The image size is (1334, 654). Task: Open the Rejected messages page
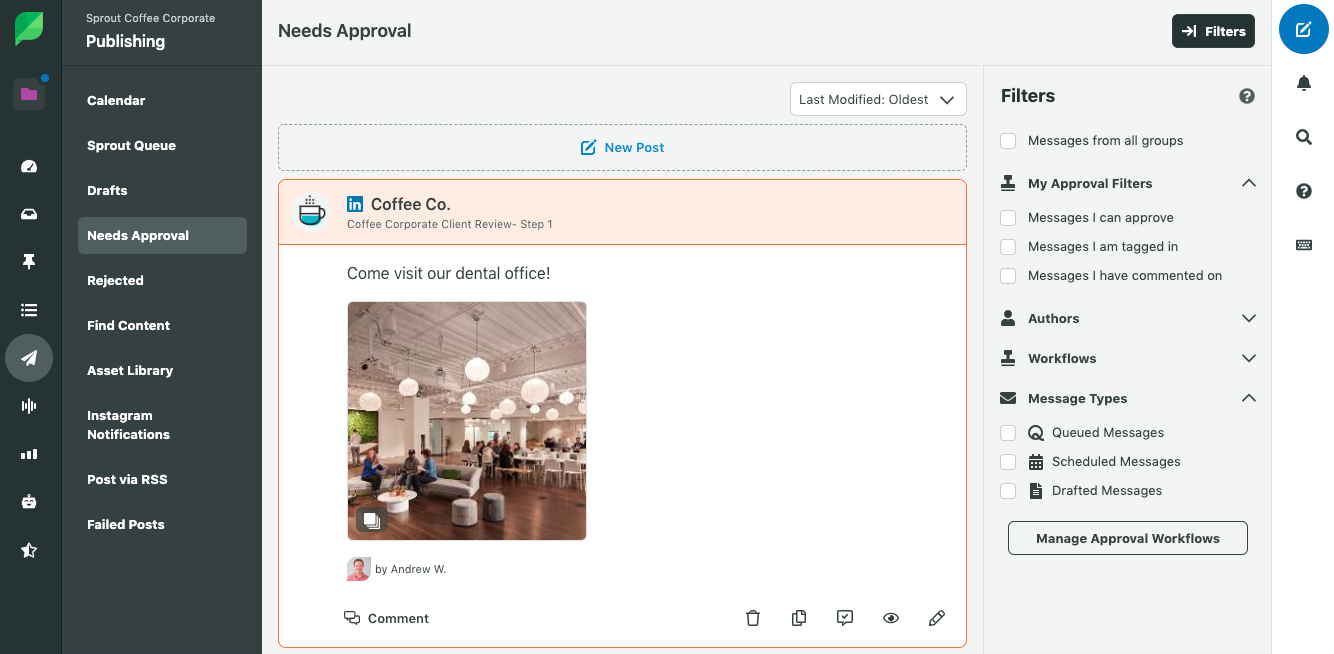tap(162, 280)
